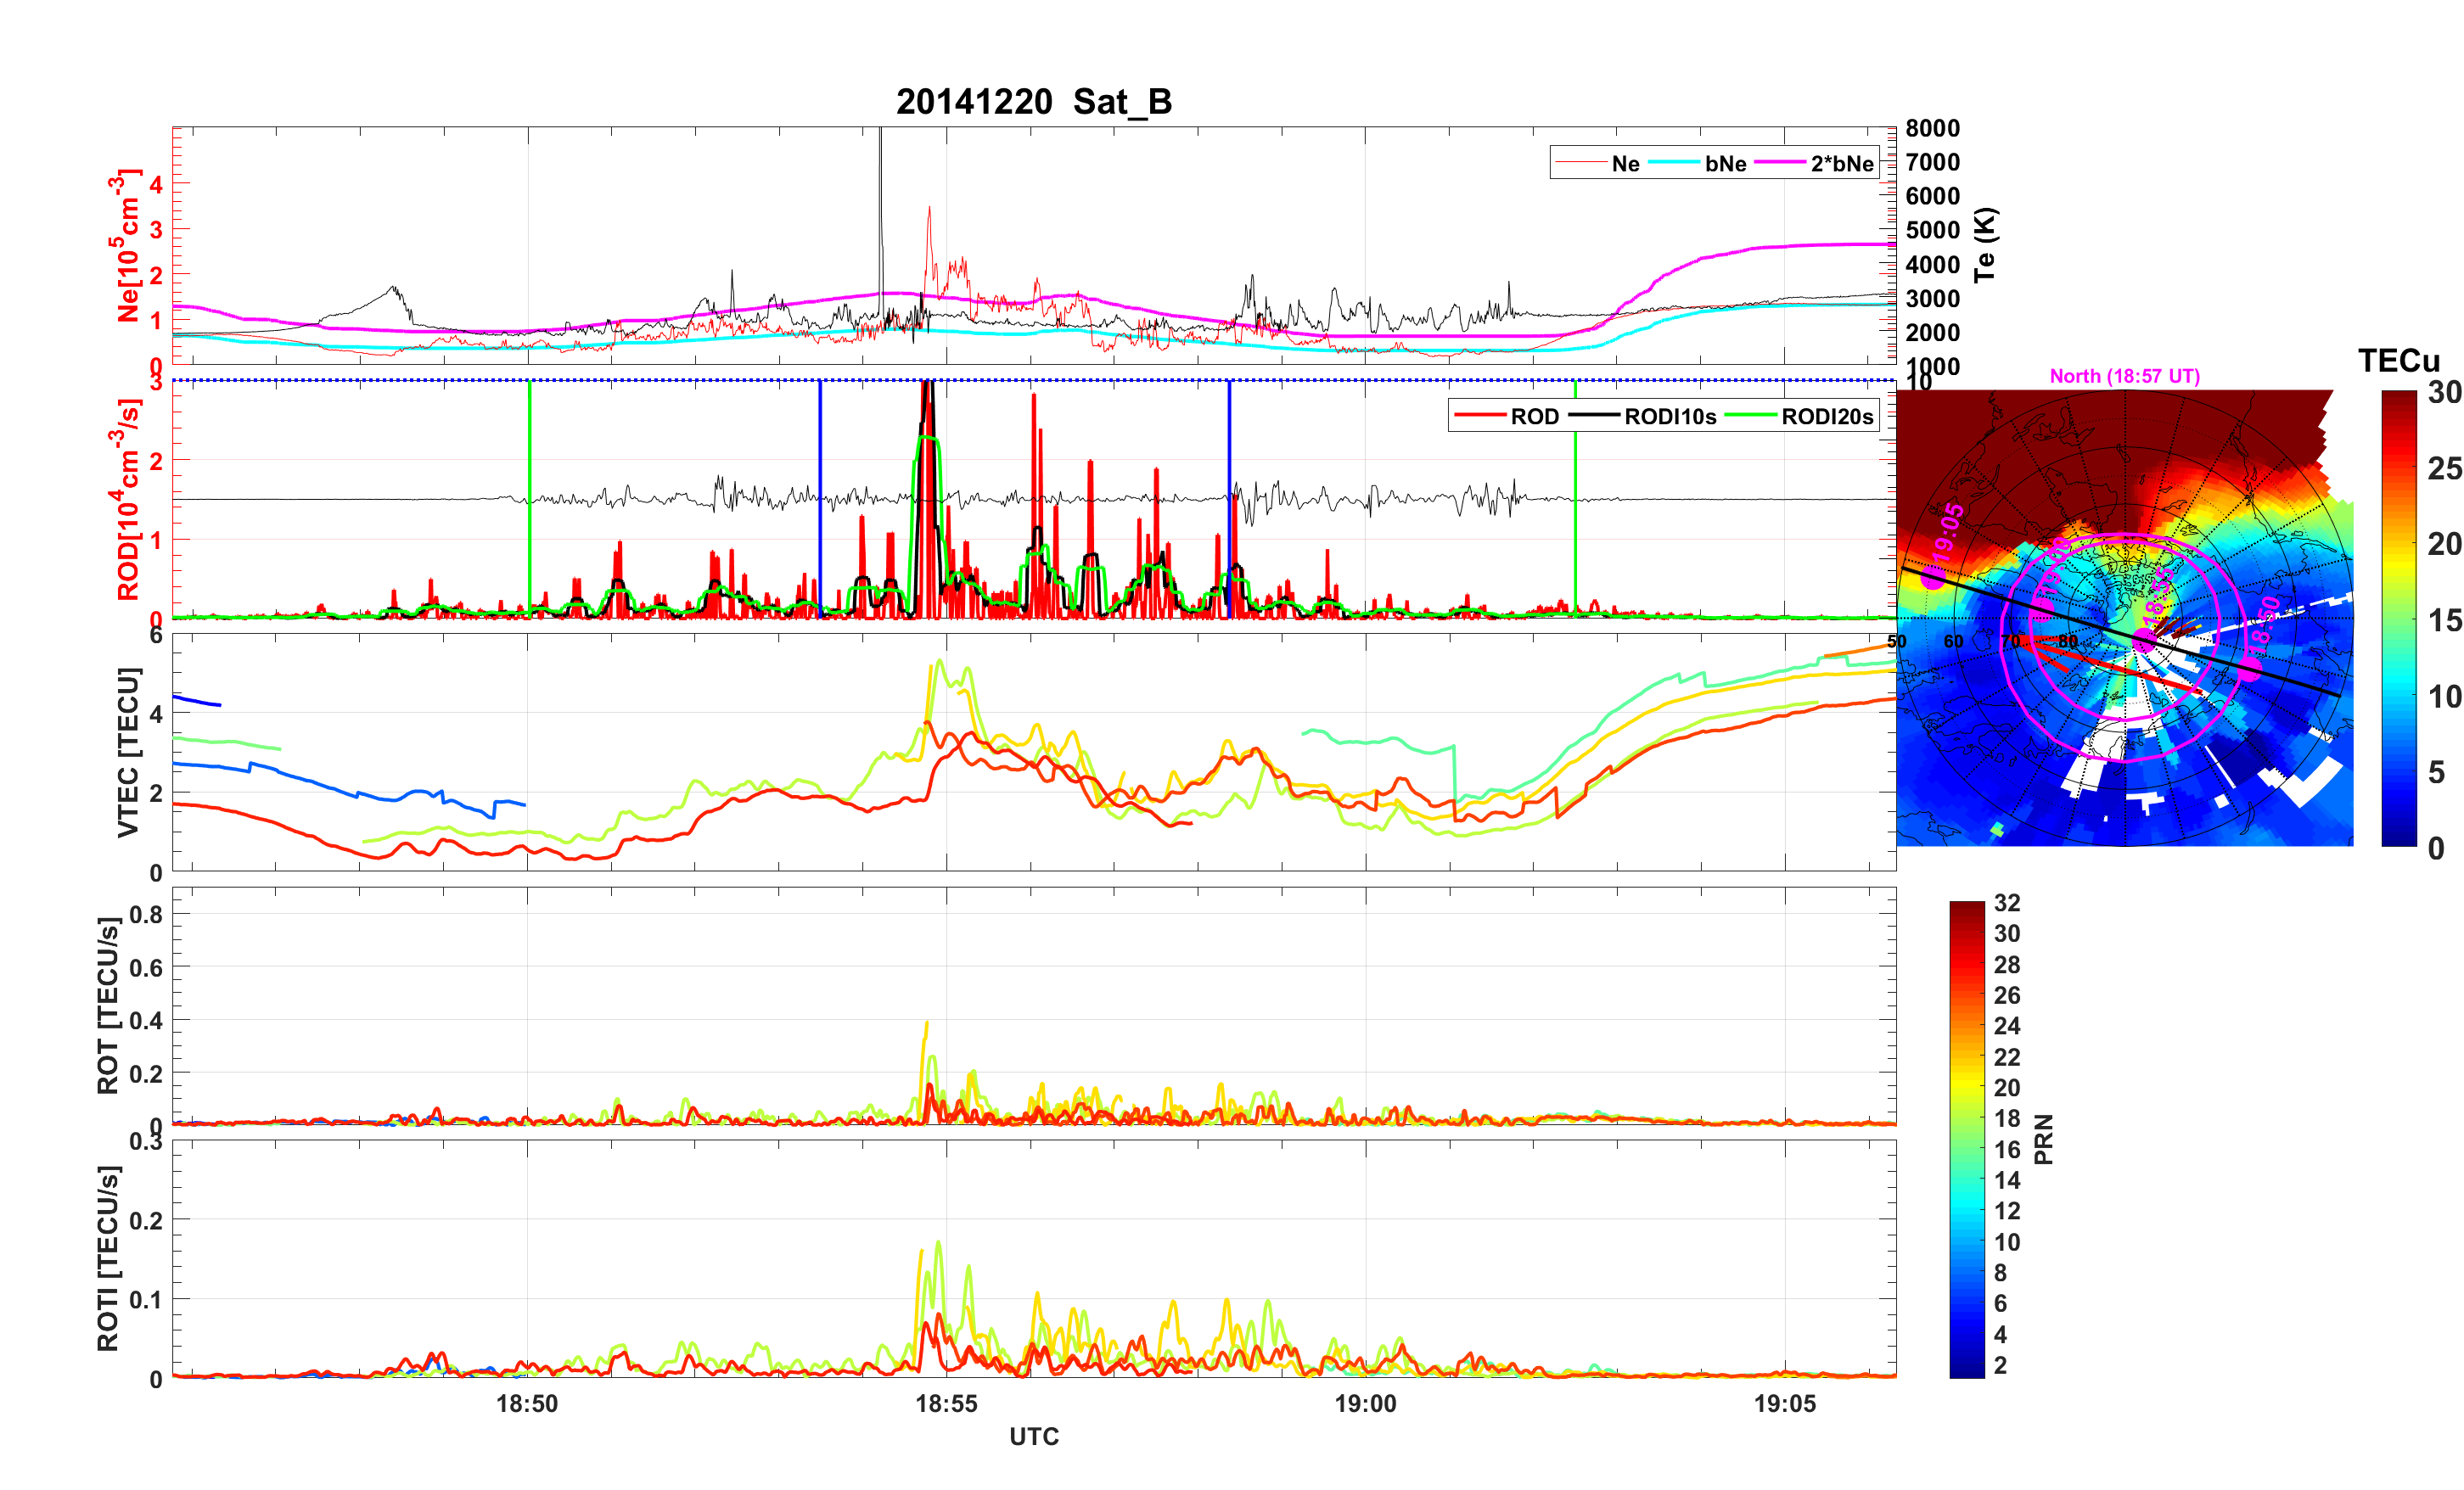Click the 18:55 tick label on time axis
Viewport: 2464px width, 1490px height.
pyautogui.click(x=946, y=1403)
